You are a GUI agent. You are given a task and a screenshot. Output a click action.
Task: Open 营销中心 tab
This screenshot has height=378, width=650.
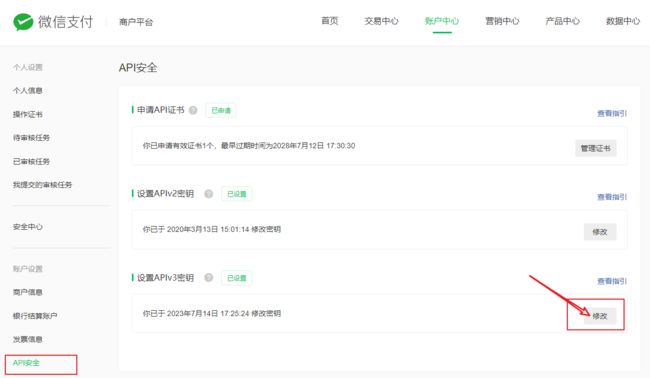click(x=502, y=21)
